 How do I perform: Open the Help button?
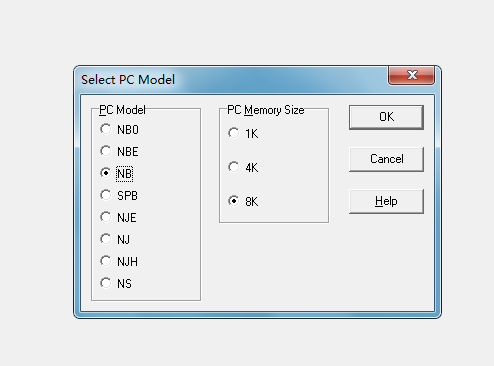coord(386,201)
